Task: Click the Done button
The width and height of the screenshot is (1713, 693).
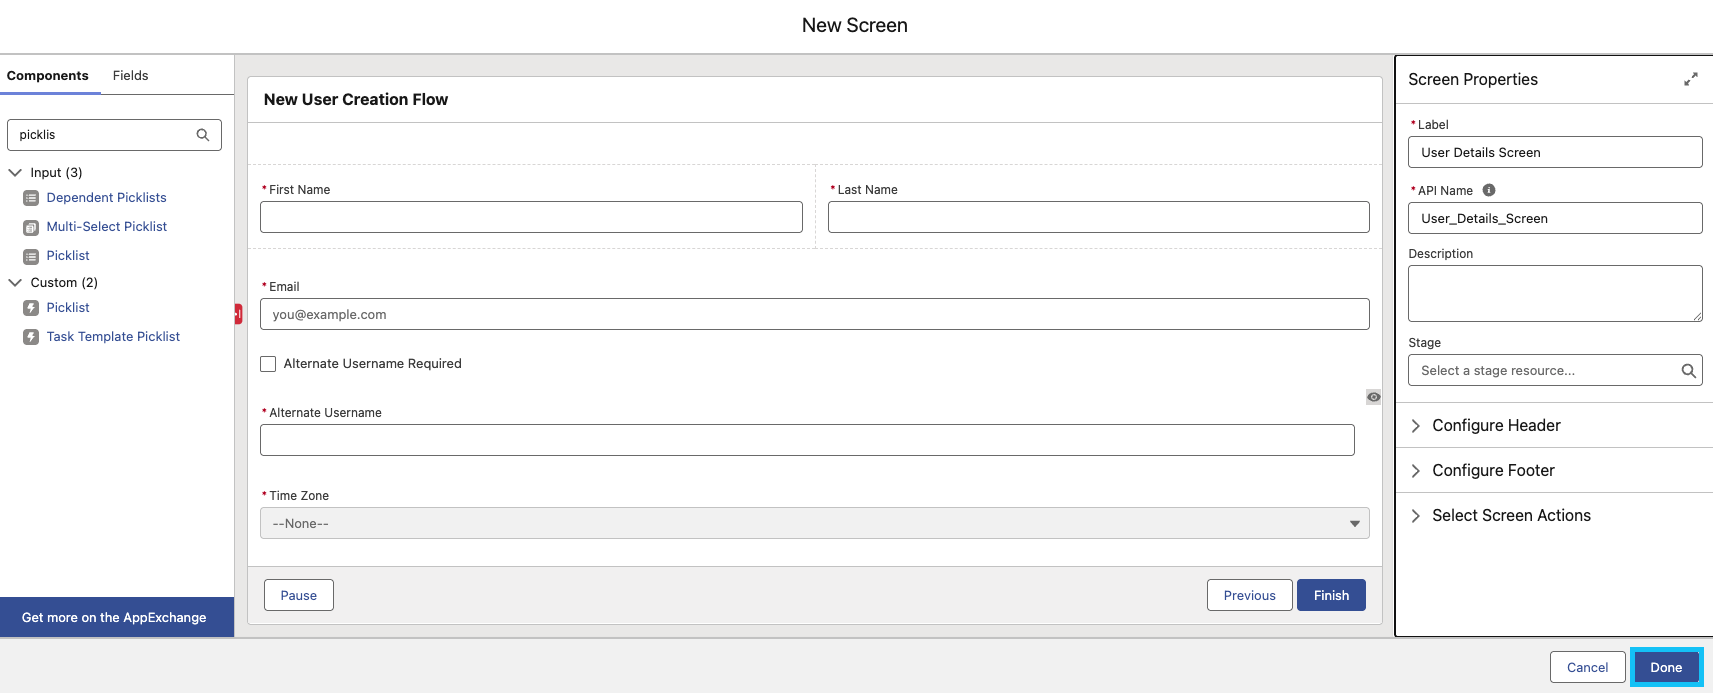Action: (x=1665, y=667)
